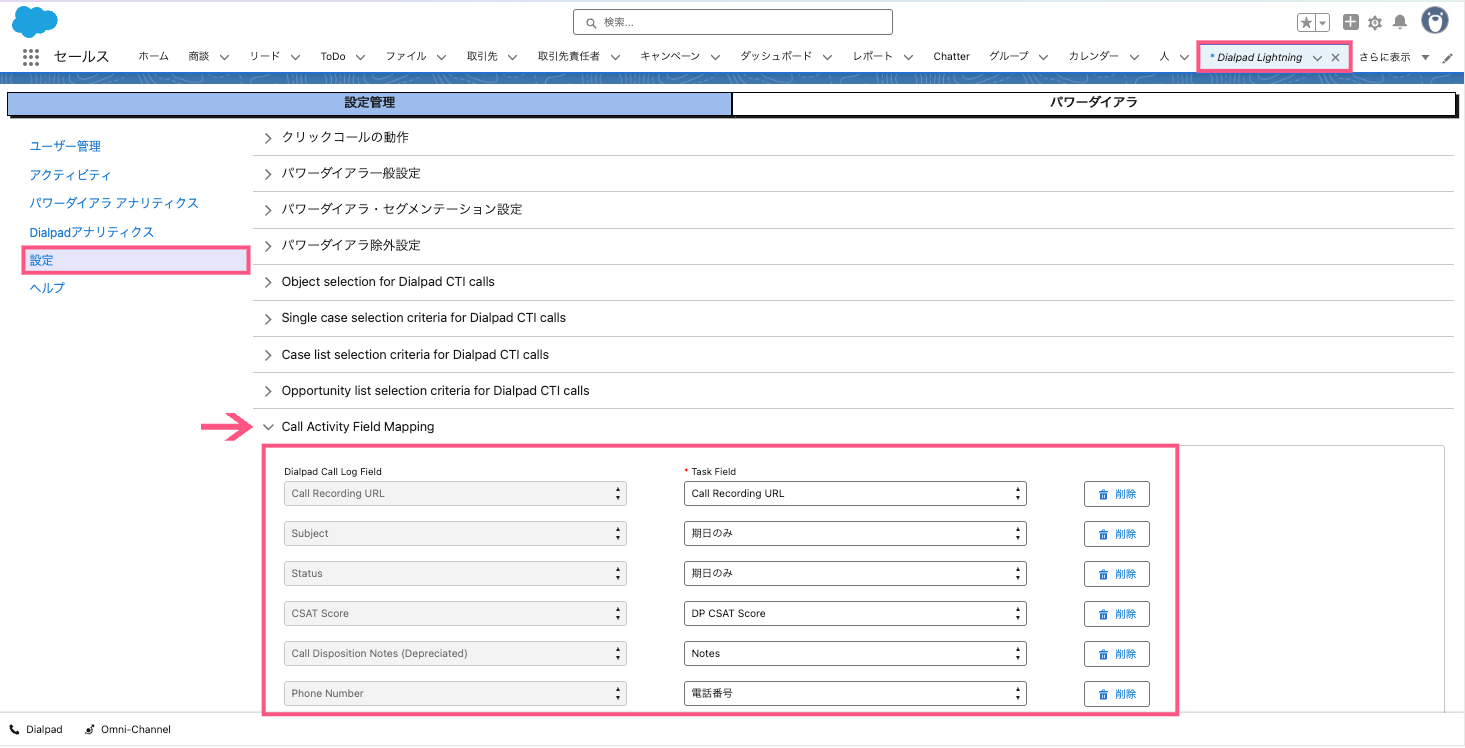This screenshot has width=1465, height=748.
Task: Open the favorites list dropdown arrow
Action: 1323,22
